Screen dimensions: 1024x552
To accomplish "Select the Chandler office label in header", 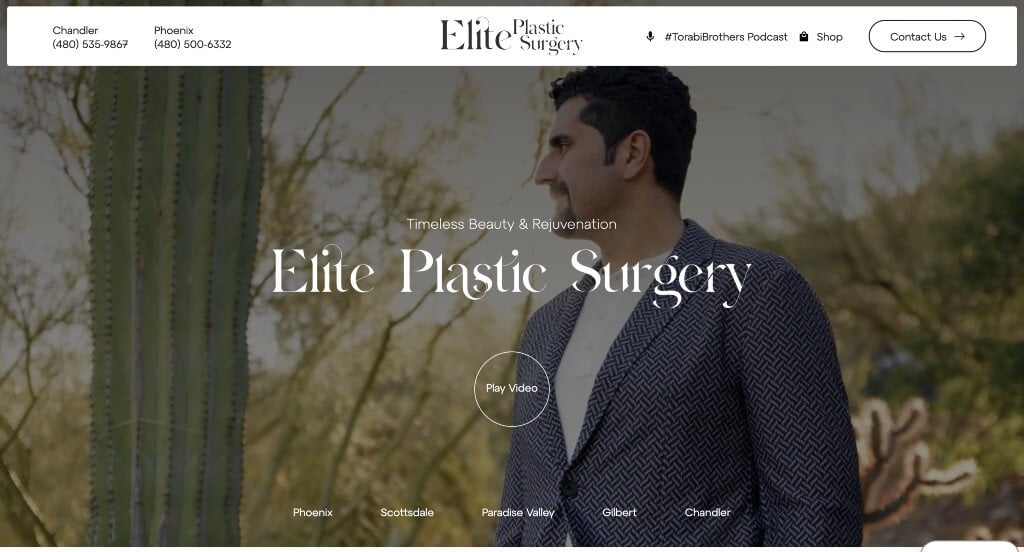I will [x=75, y=30].
